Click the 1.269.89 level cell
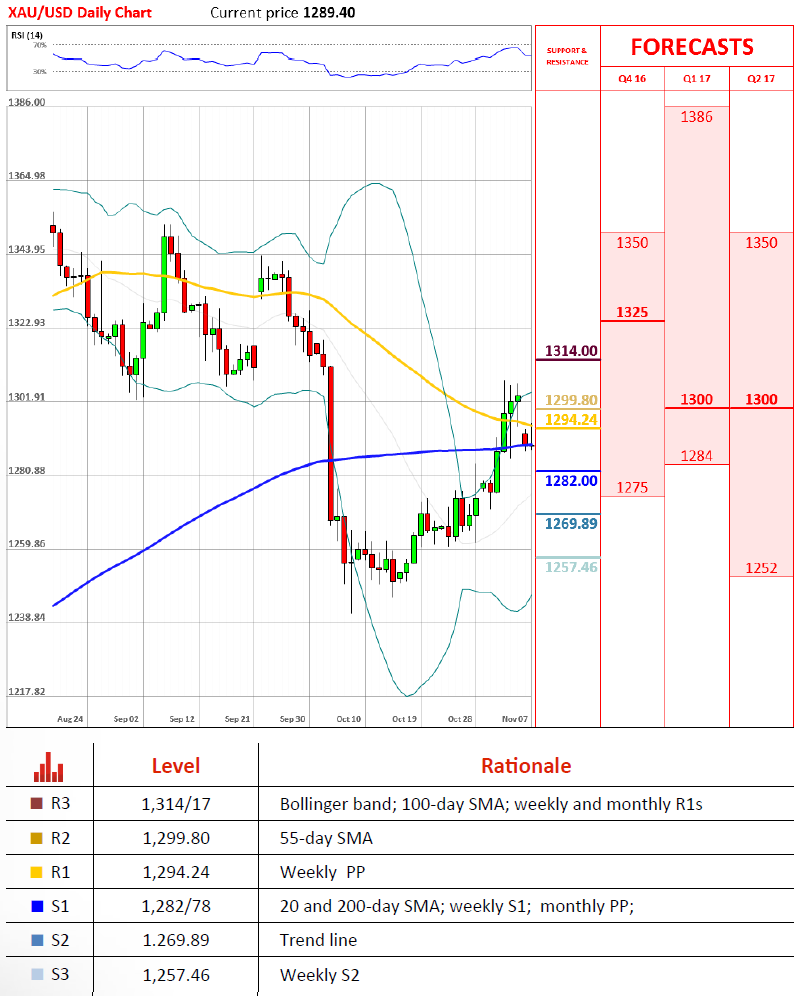Image resolution: width=802 pixels, height=996 pixels. 176,940
